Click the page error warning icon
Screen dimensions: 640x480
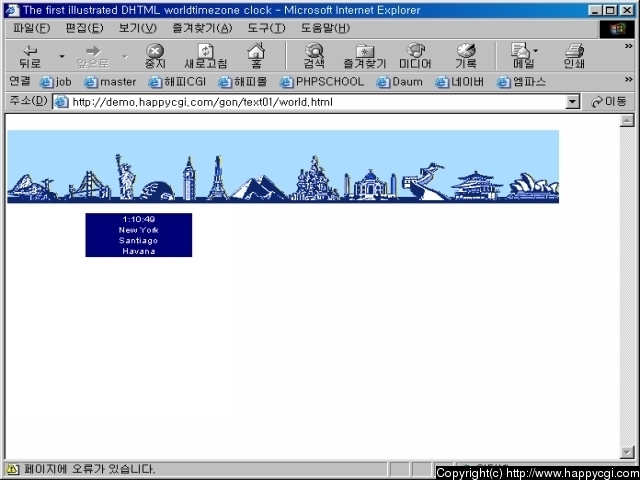pos(12,469)
